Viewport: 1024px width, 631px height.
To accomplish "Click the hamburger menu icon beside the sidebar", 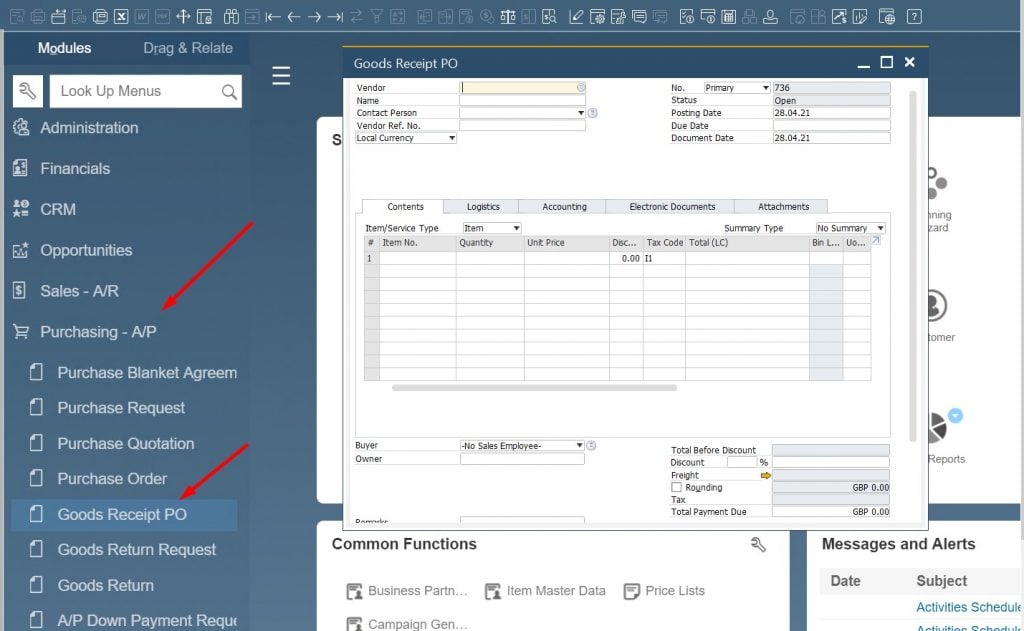I will (x=281, y=75).
